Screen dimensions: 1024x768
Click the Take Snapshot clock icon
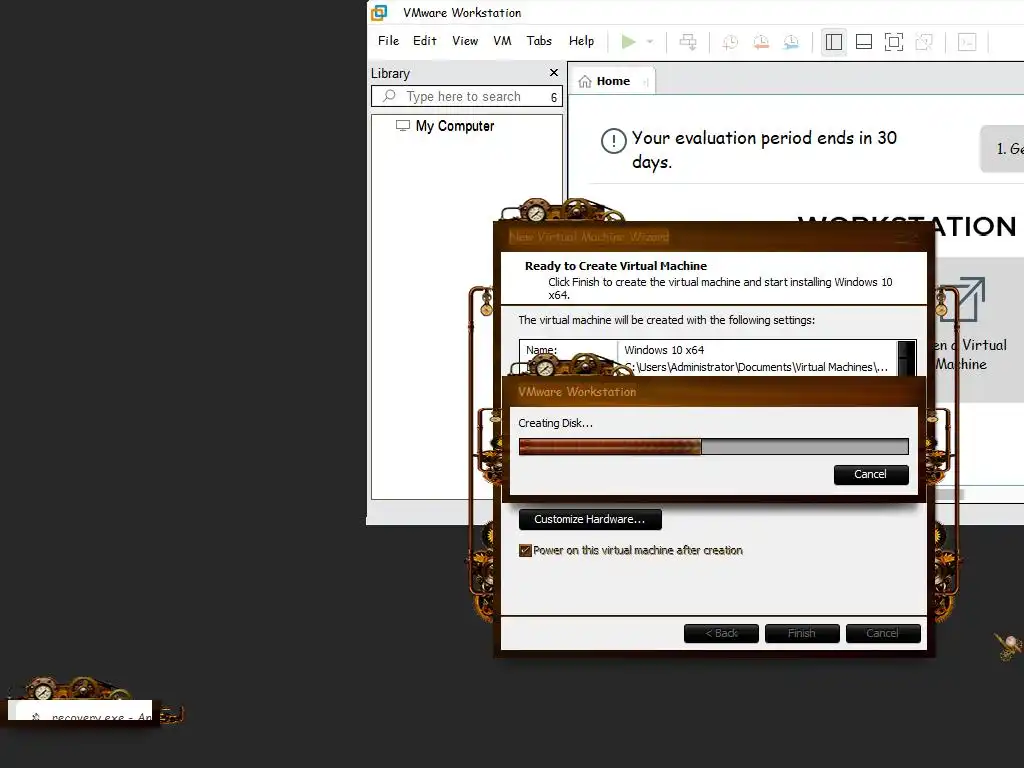(x=730, y=42)
